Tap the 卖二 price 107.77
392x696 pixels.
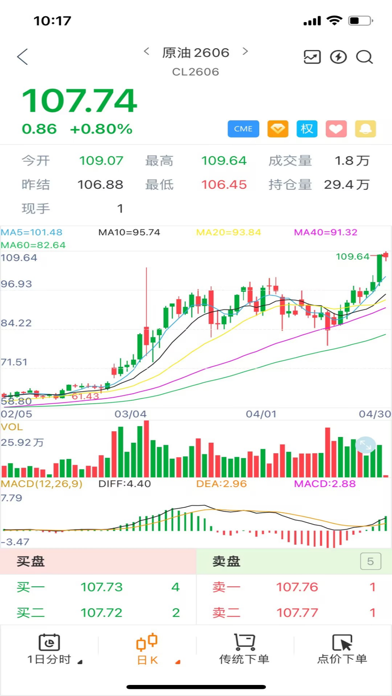[x=297, y=613]
